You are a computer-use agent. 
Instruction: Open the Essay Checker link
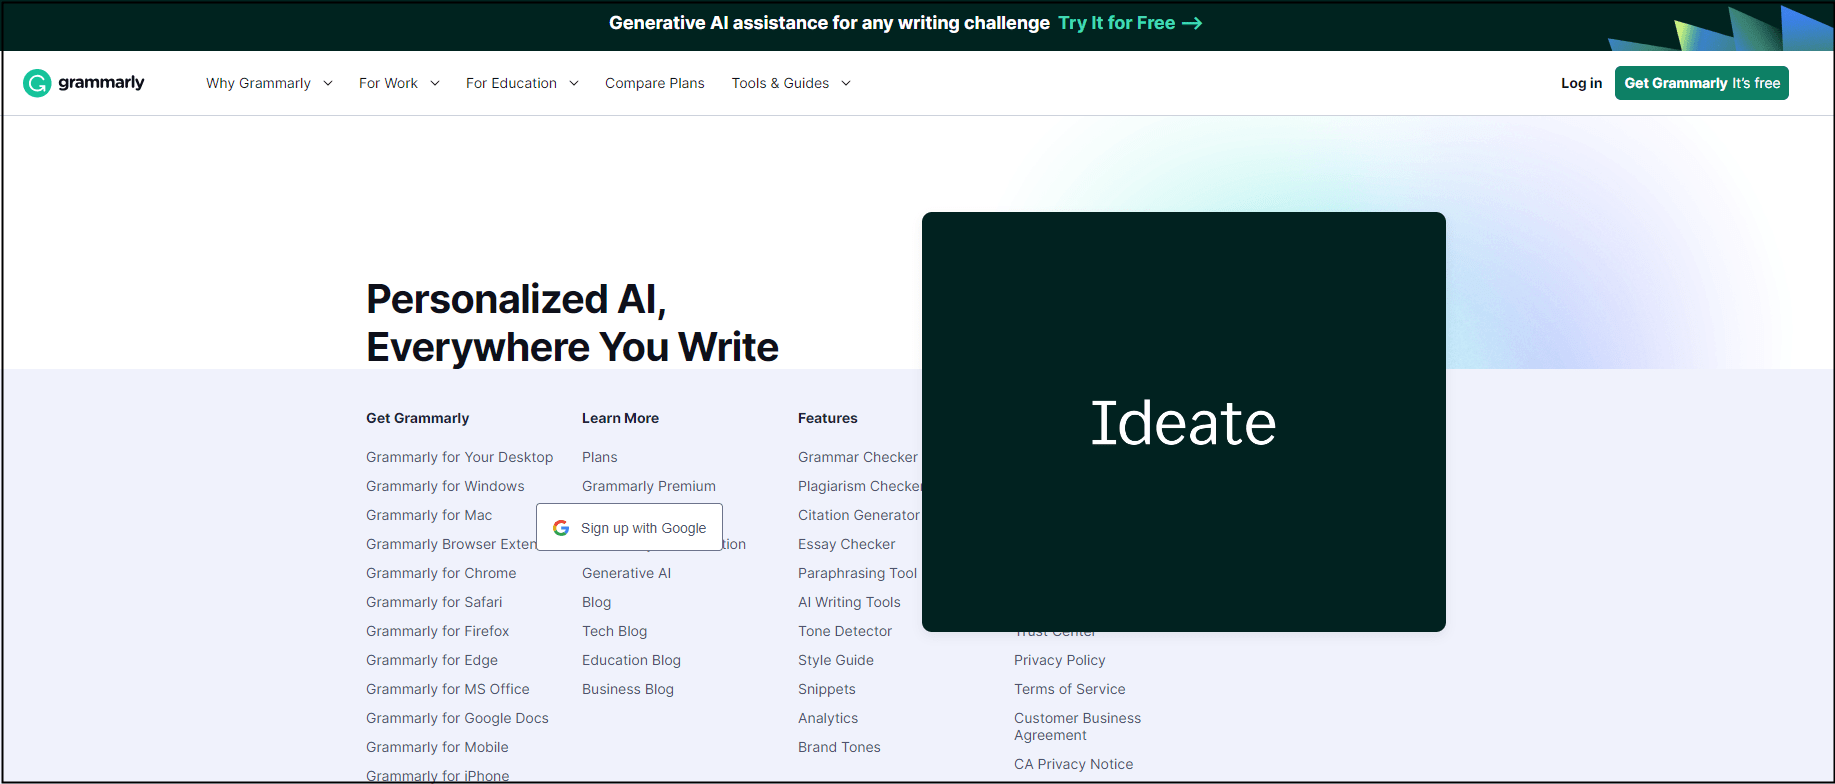tap(846, 544)
